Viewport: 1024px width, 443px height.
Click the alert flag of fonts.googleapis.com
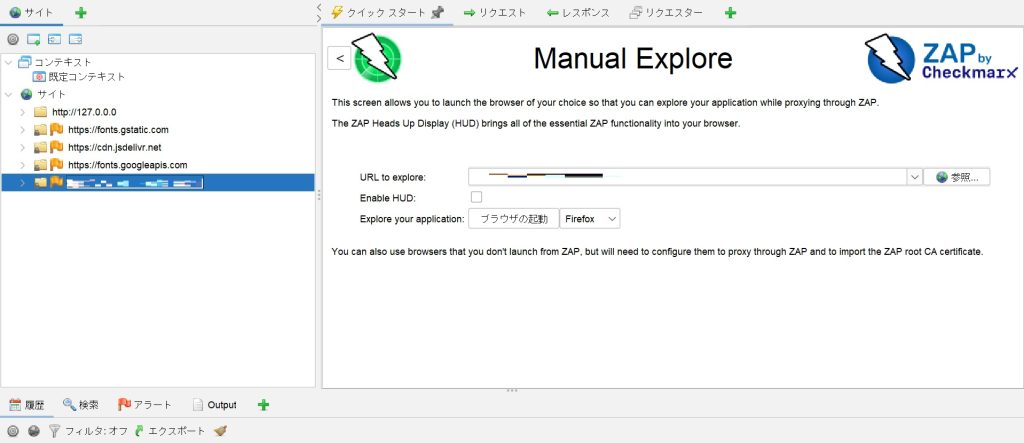coord(57,165)
